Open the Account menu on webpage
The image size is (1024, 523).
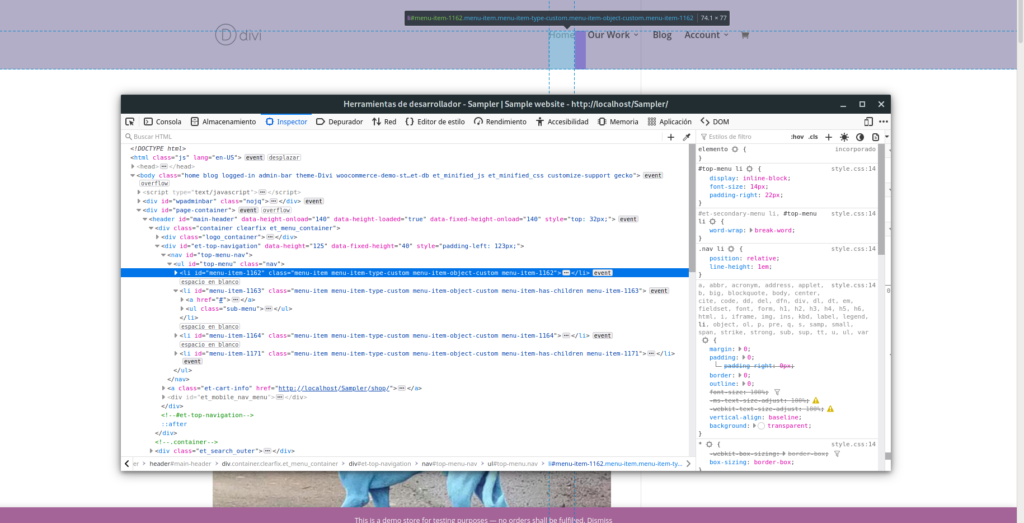click(x=706, y=35)
